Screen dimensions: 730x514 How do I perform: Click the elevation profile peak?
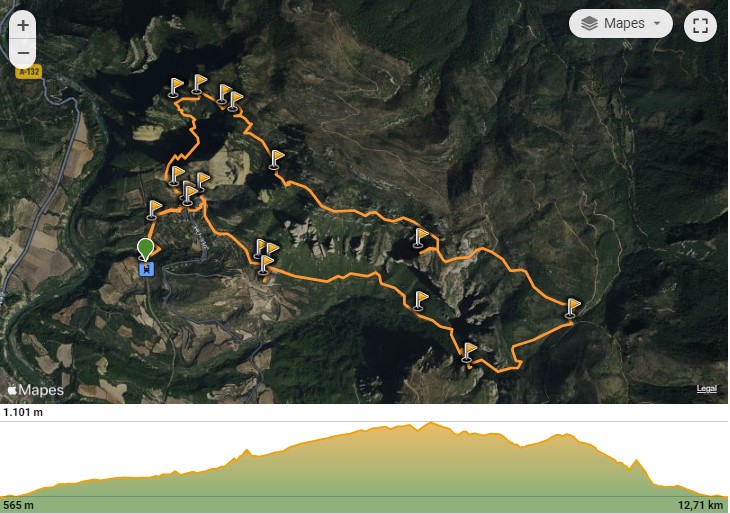click(x=430, y=423)
